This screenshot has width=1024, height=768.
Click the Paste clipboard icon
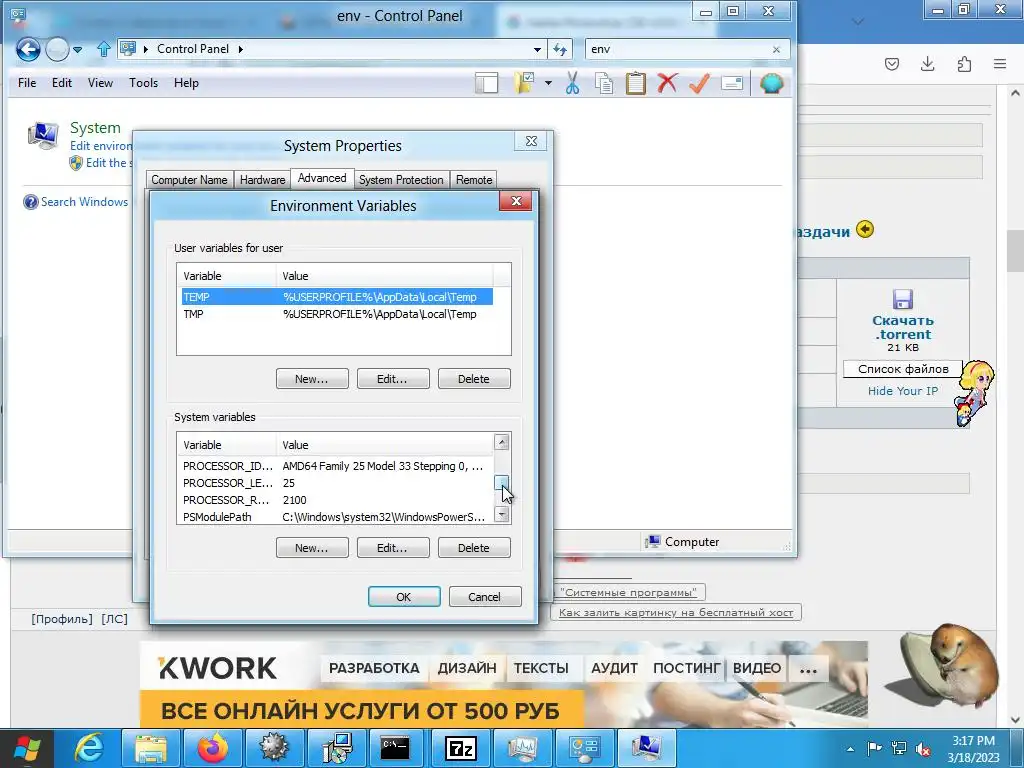pos(635,83)
